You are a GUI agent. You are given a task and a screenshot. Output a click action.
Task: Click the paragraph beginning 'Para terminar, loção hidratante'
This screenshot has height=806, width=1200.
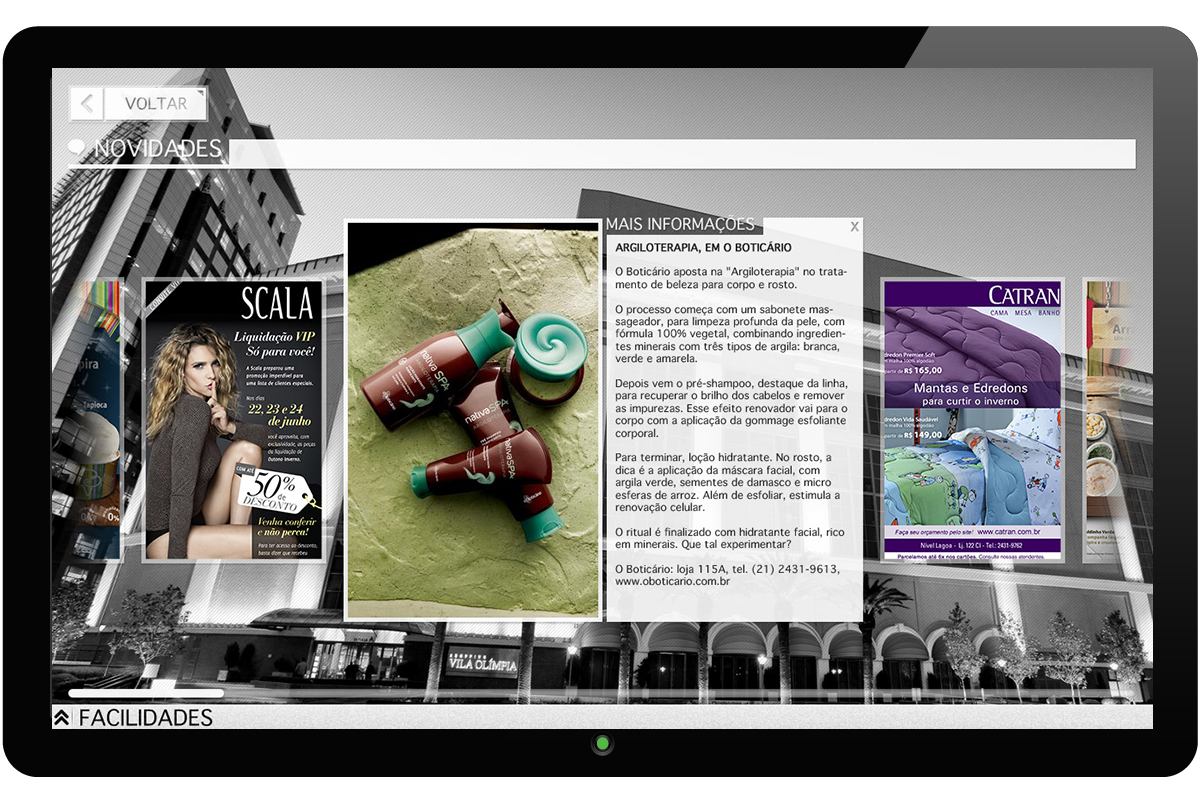[x=730, y=482]
